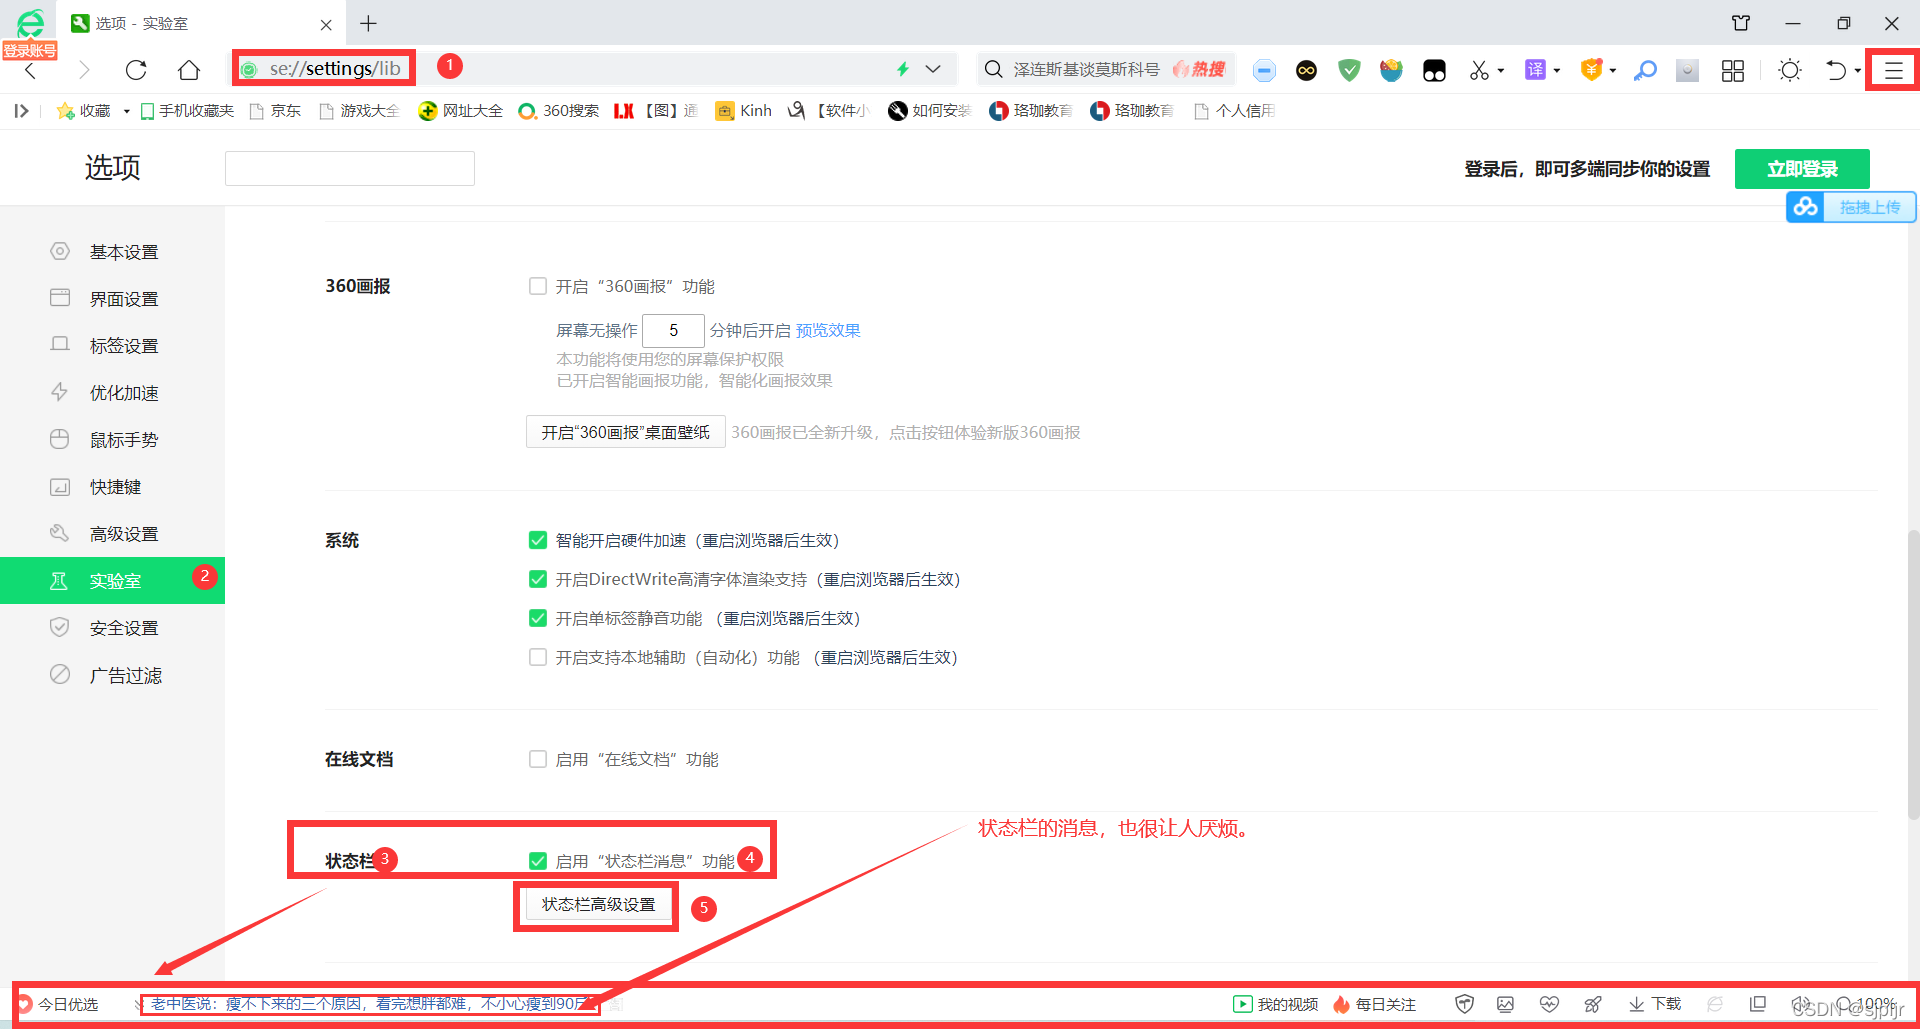Enable 开启"360画报"功能 checkbox
Screen dimensions: 1920x1029
click(x=538, y=286)
